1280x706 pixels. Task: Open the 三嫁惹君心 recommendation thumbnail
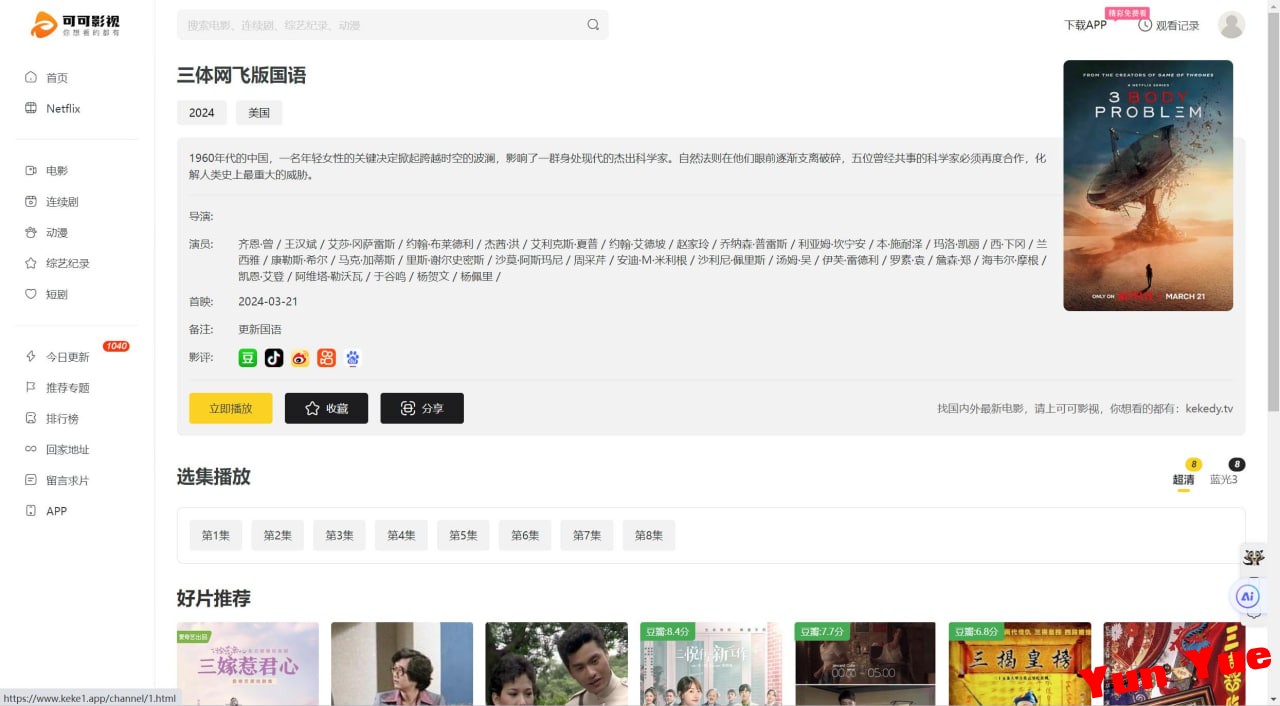click(x=248, y=664)
